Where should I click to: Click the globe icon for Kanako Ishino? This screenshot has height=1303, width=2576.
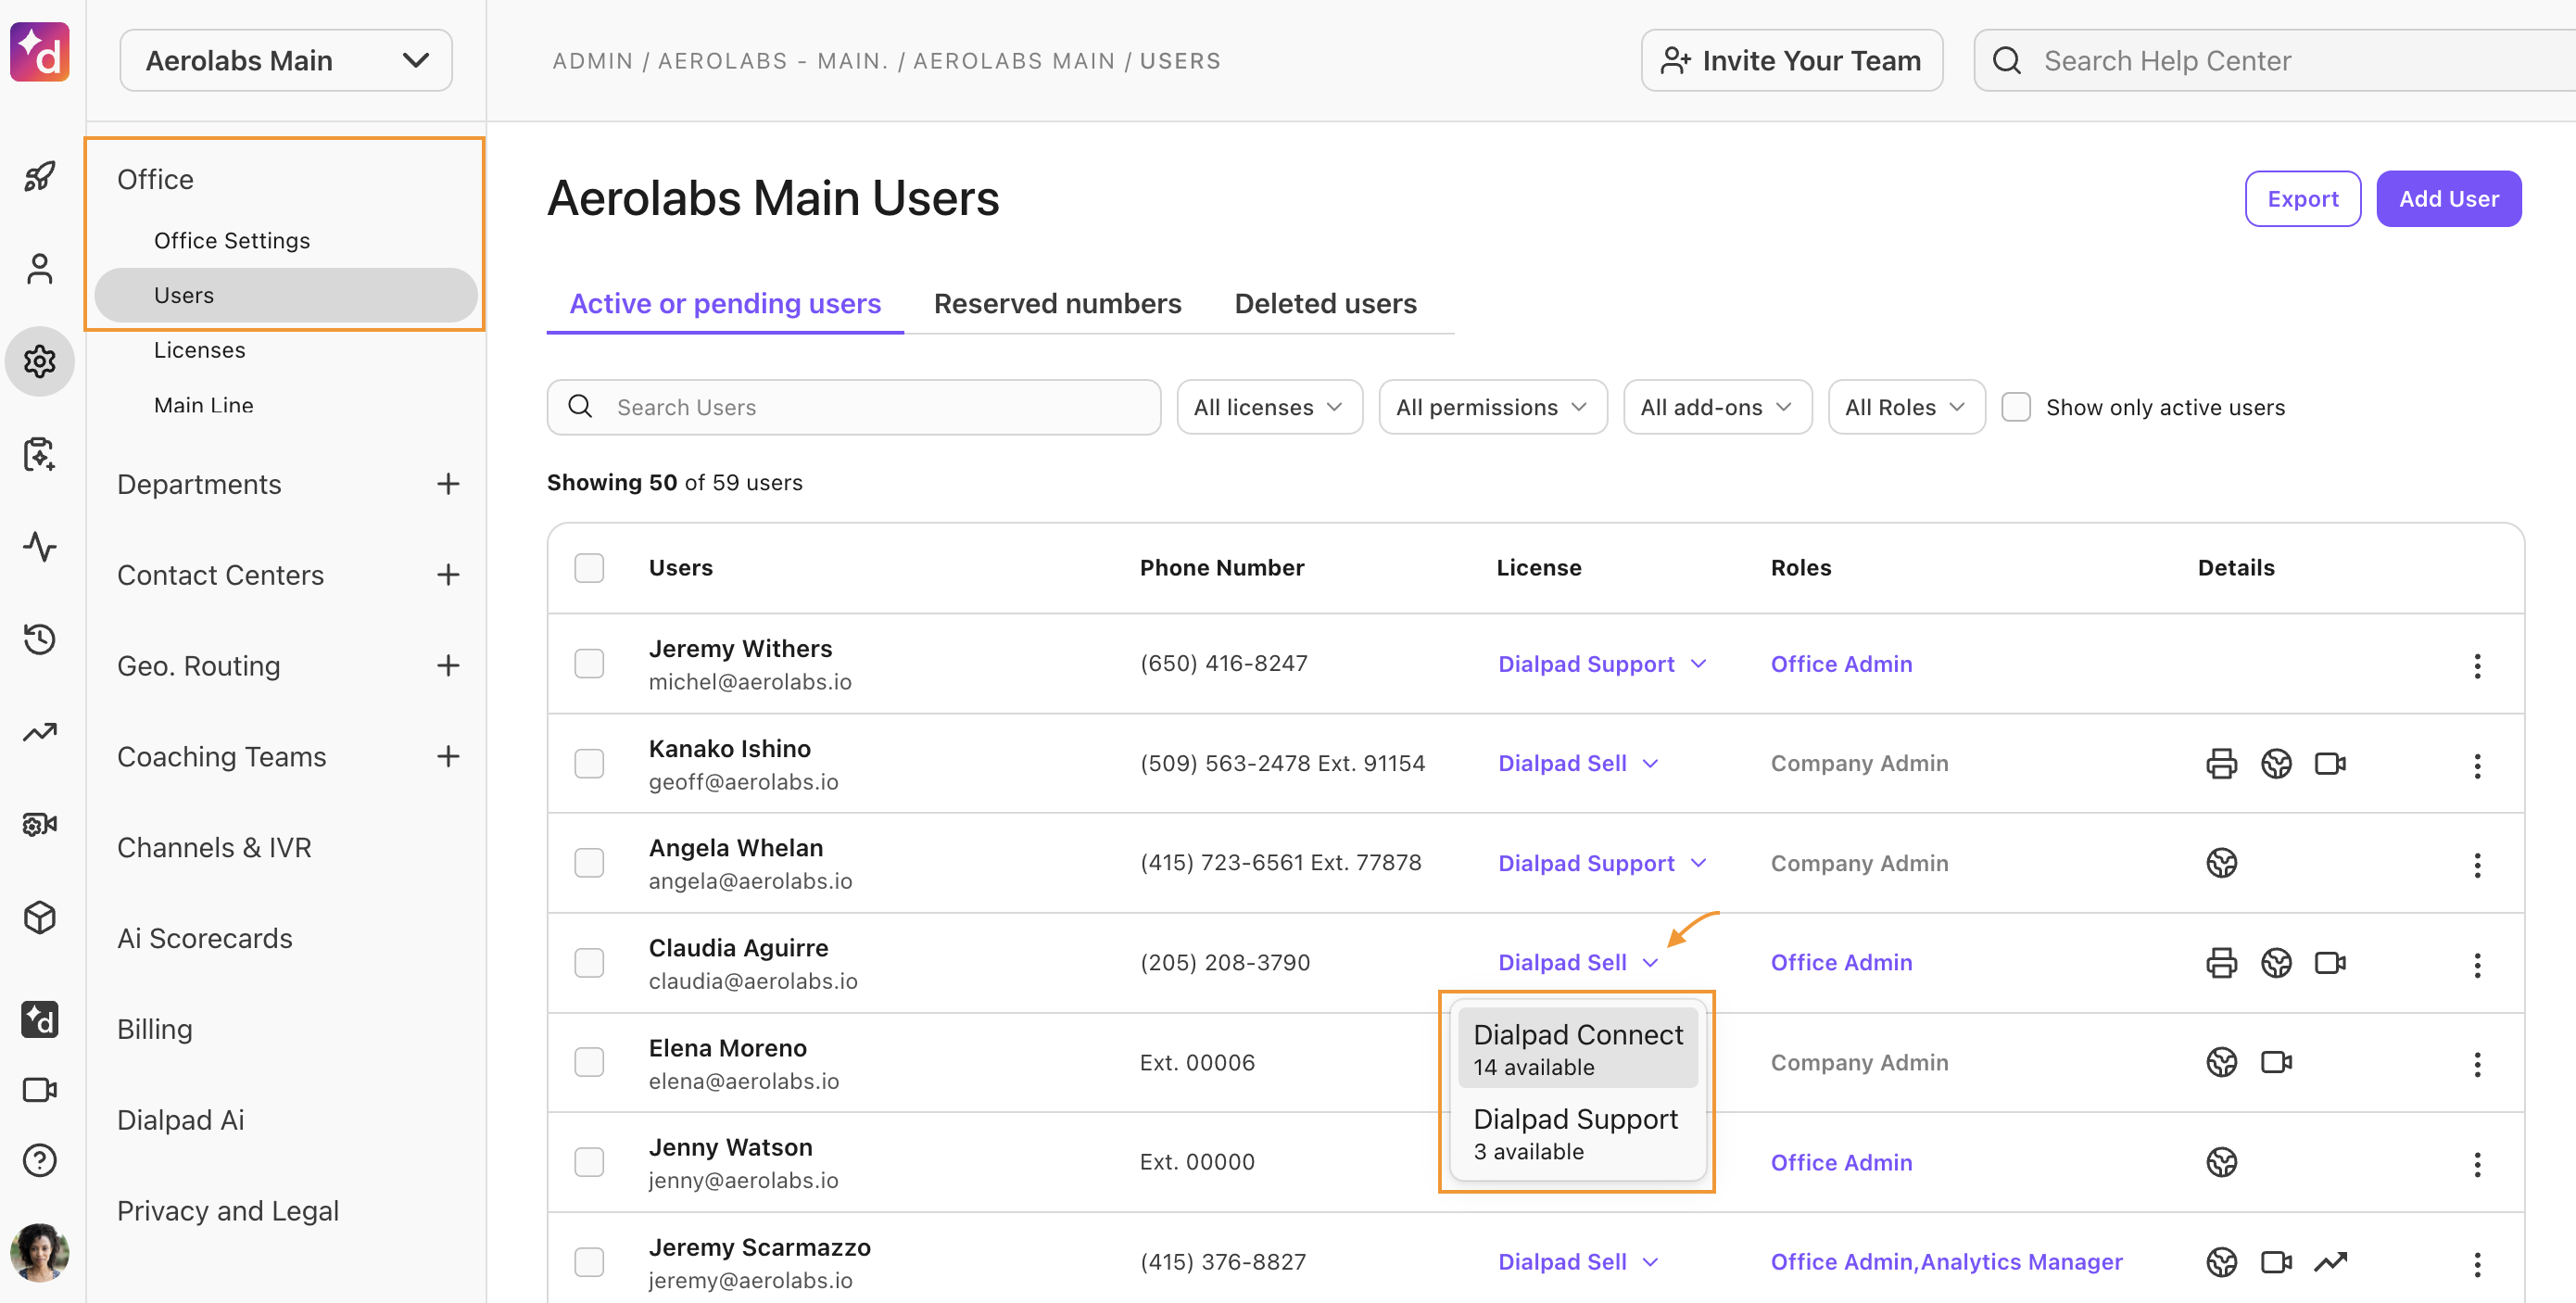point(2276,763)
